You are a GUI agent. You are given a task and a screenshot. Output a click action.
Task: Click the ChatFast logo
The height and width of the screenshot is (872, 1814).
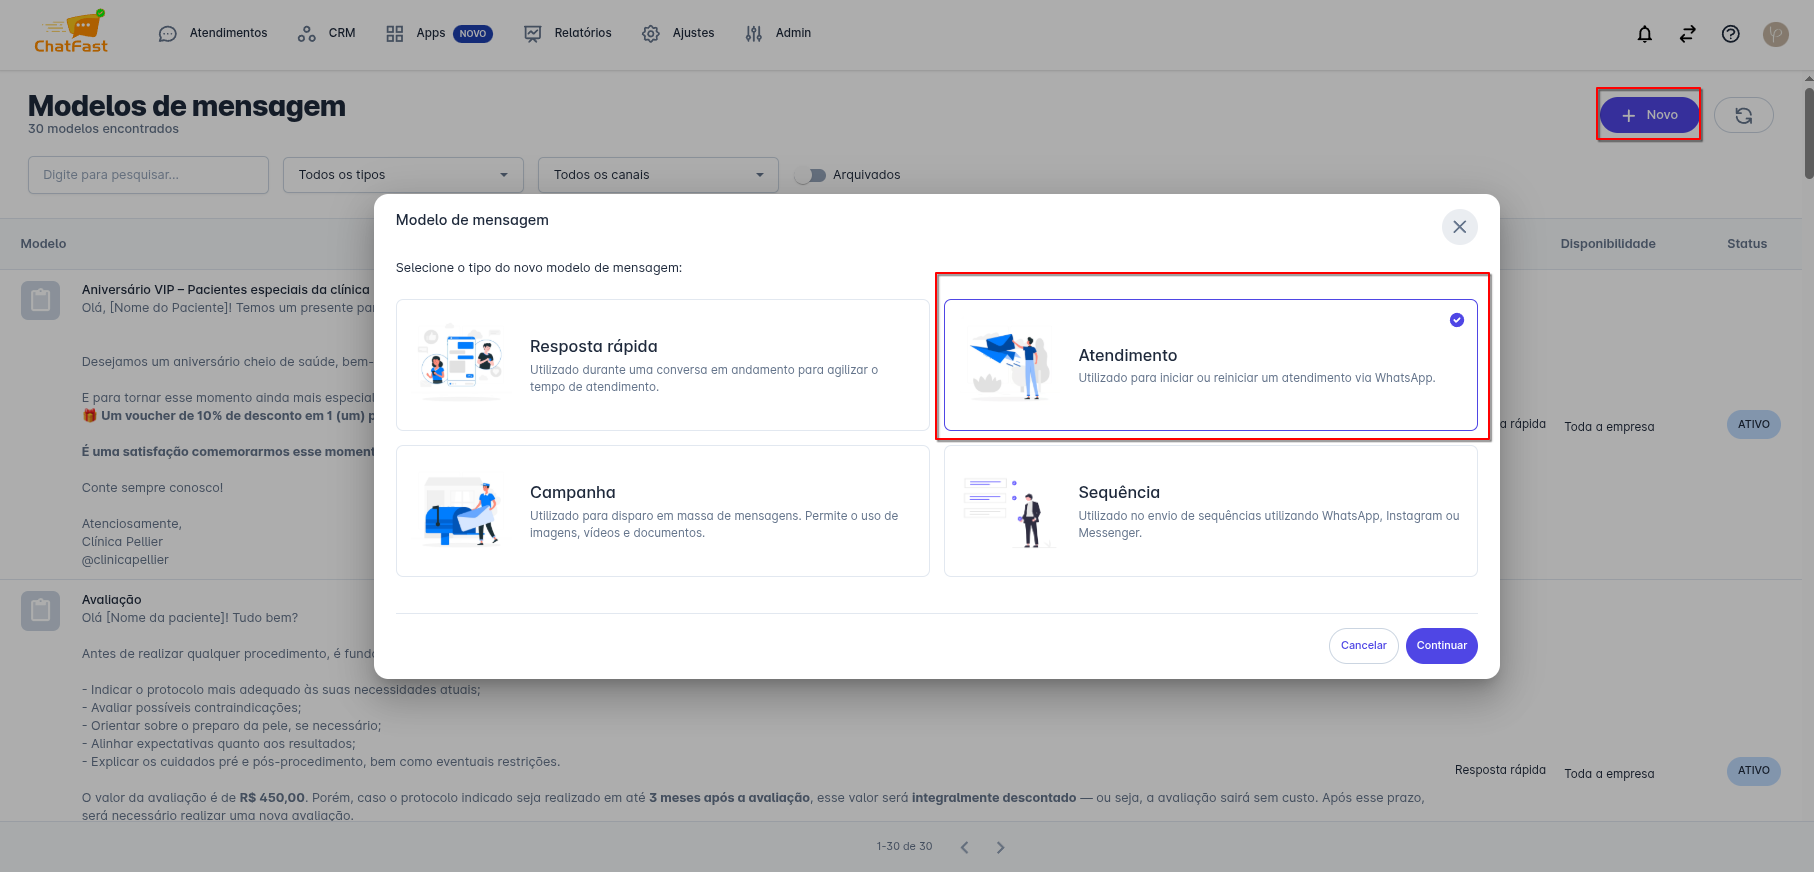(71, 33)
